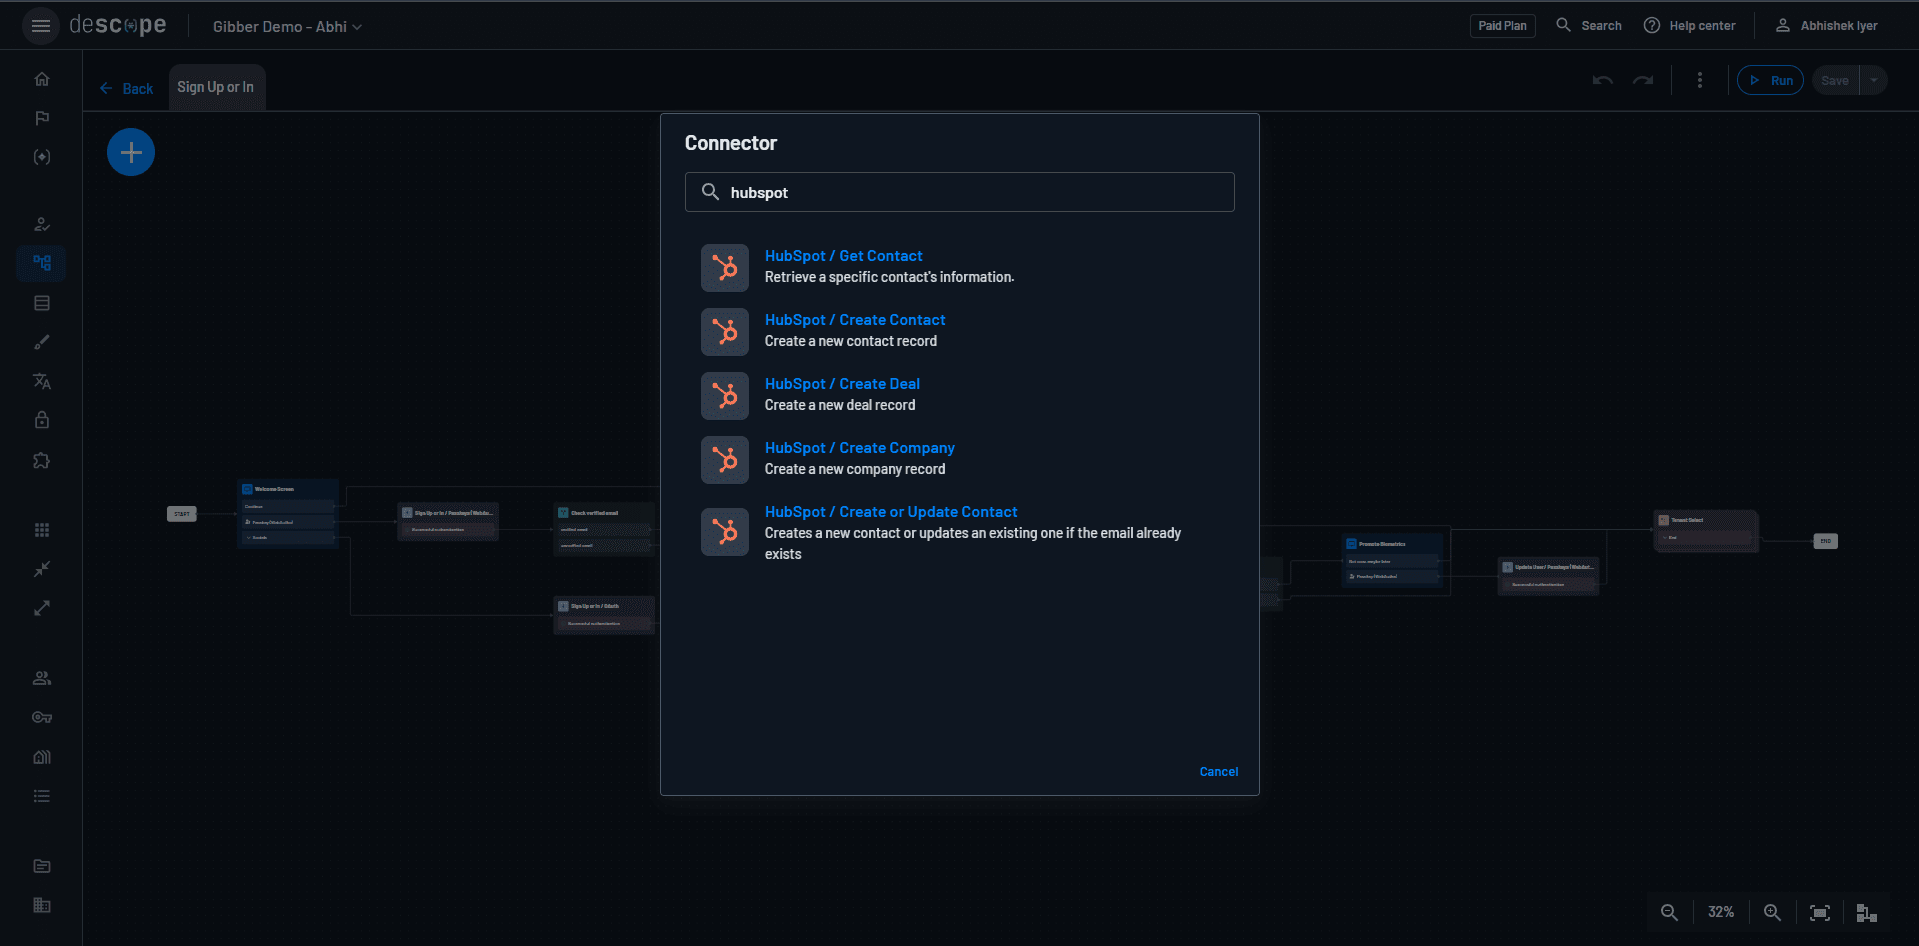Cancel the Connector dialog
Screen dimensions: 1919x946
[x=1219, y=772]
